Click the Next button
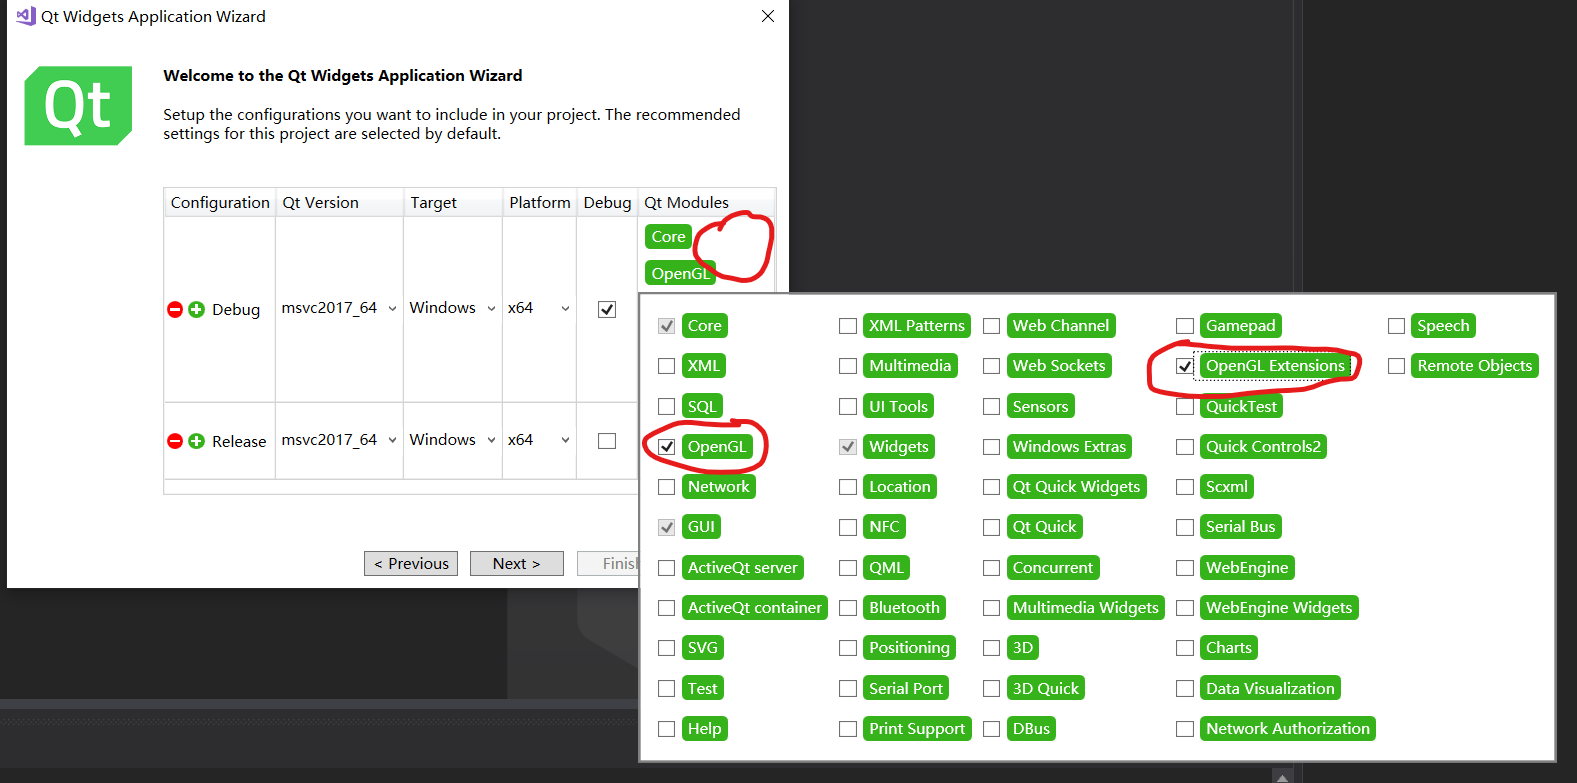 tap(517, 564)
